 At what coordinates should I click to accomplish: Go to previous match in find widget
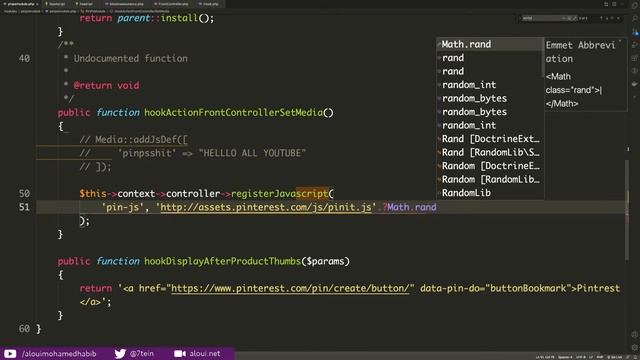pos(601,18)
